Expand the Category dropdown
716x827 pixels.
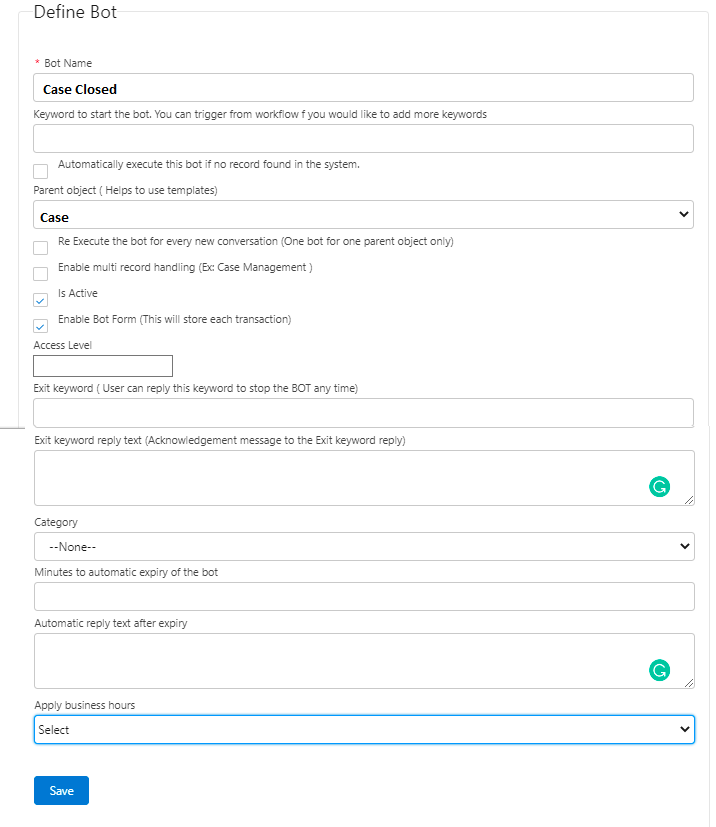[x=363, y=546]
